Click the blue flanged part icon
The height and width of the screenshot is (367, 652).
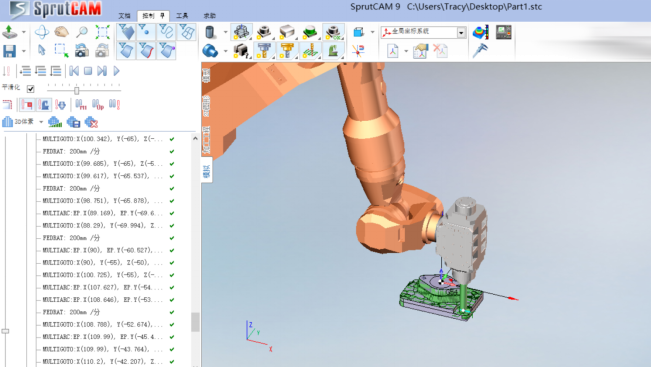point(211,51)
